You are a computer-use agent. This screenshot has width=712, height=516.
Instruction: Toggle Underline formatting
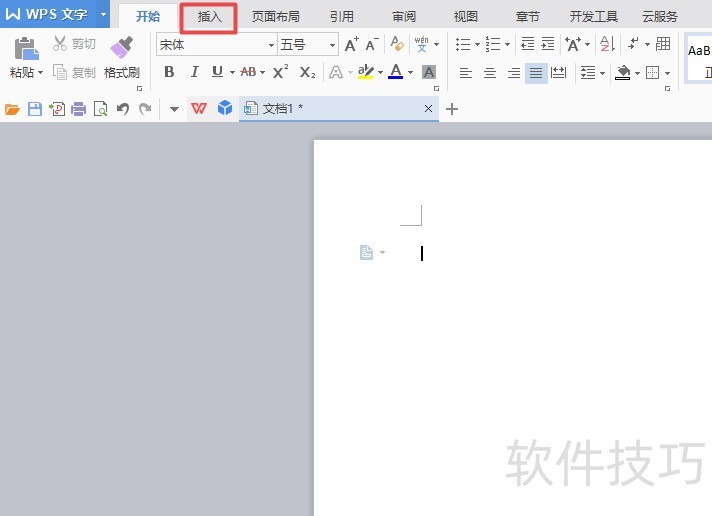point(218,72)
